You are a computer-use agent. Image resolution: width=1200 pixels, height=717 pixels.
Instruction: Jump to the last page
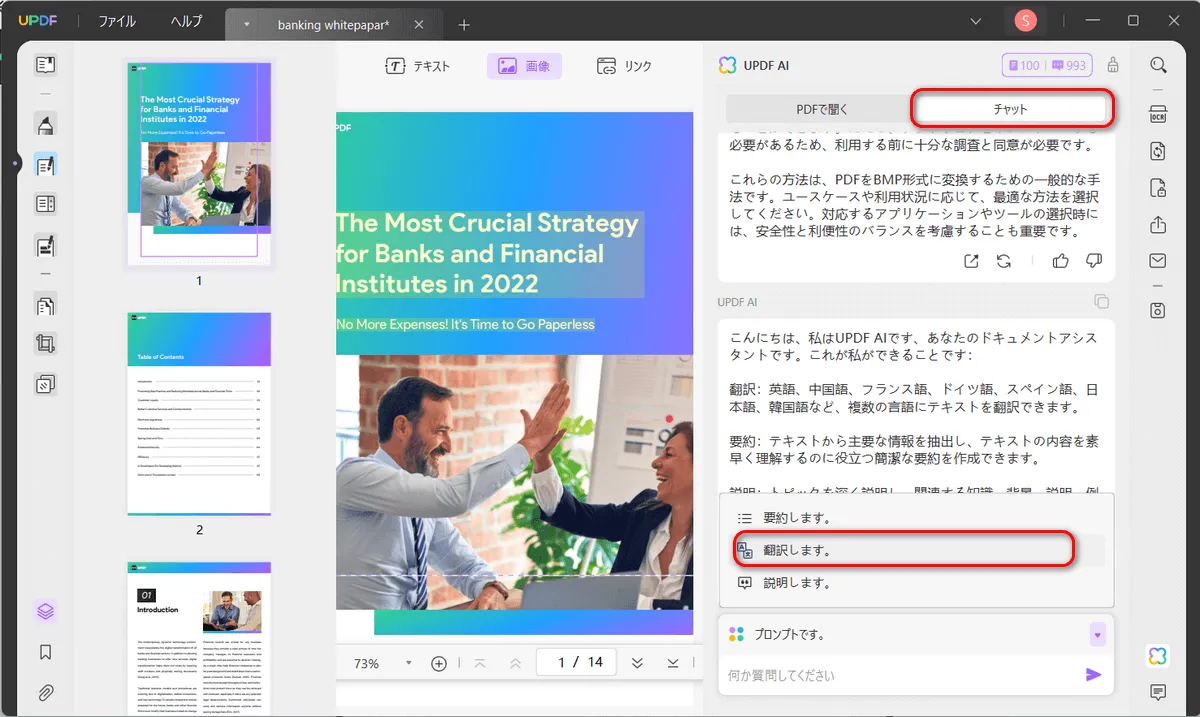tap(673, 663)
